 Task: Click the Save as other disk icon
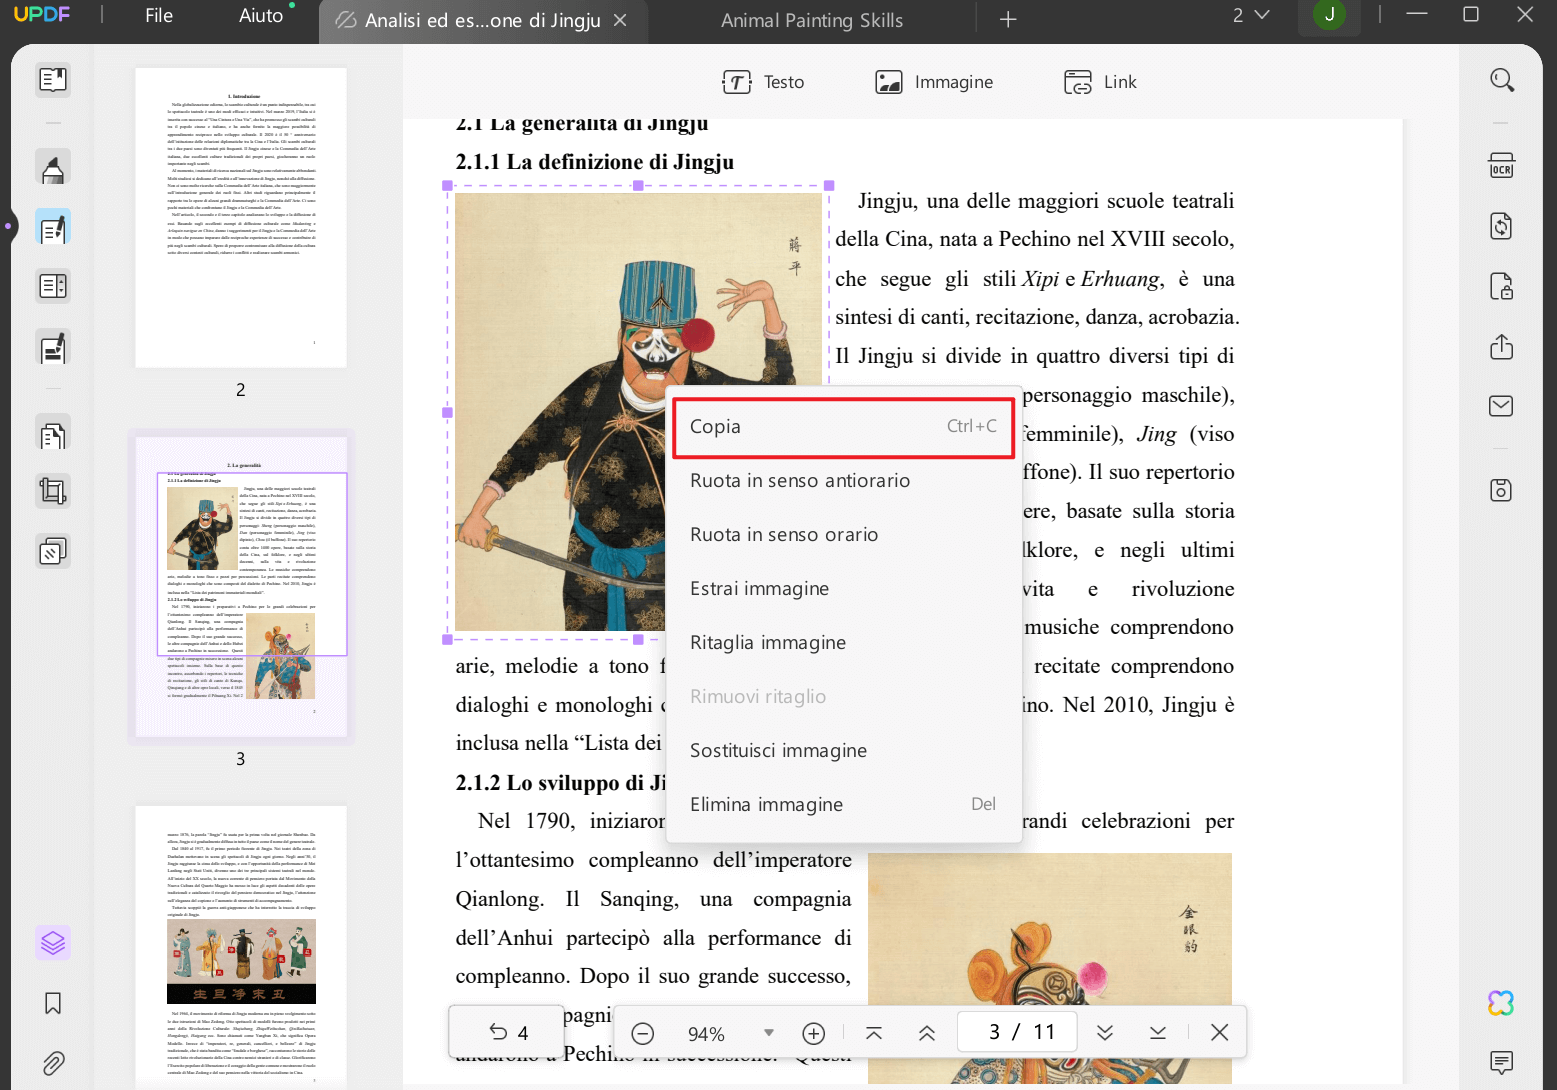[1501, 490]
